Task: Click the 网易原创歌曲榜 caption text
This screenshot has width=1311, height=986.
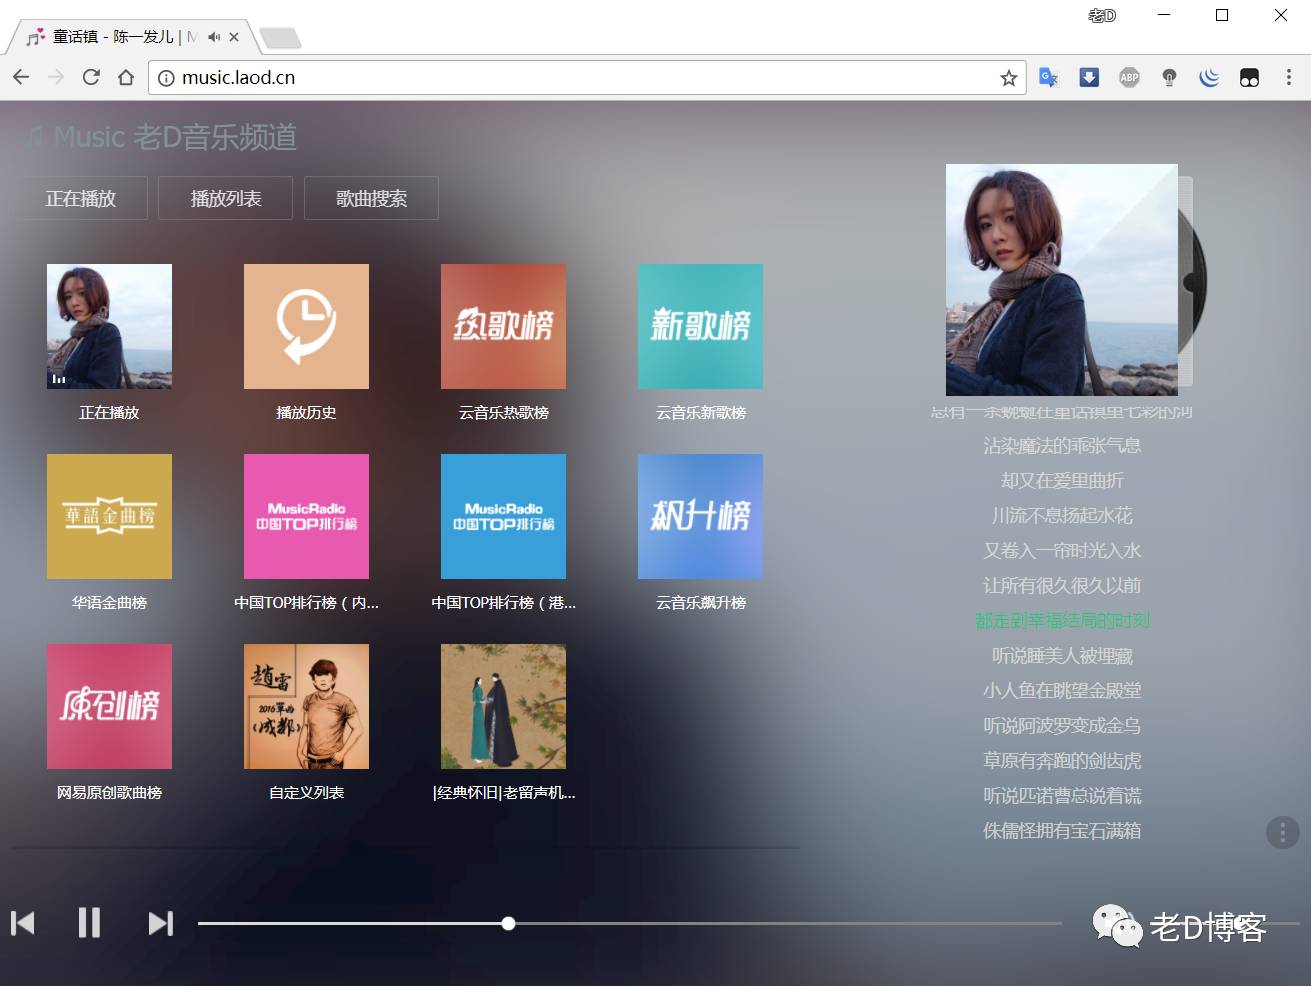Action: [x=109, y=792]
